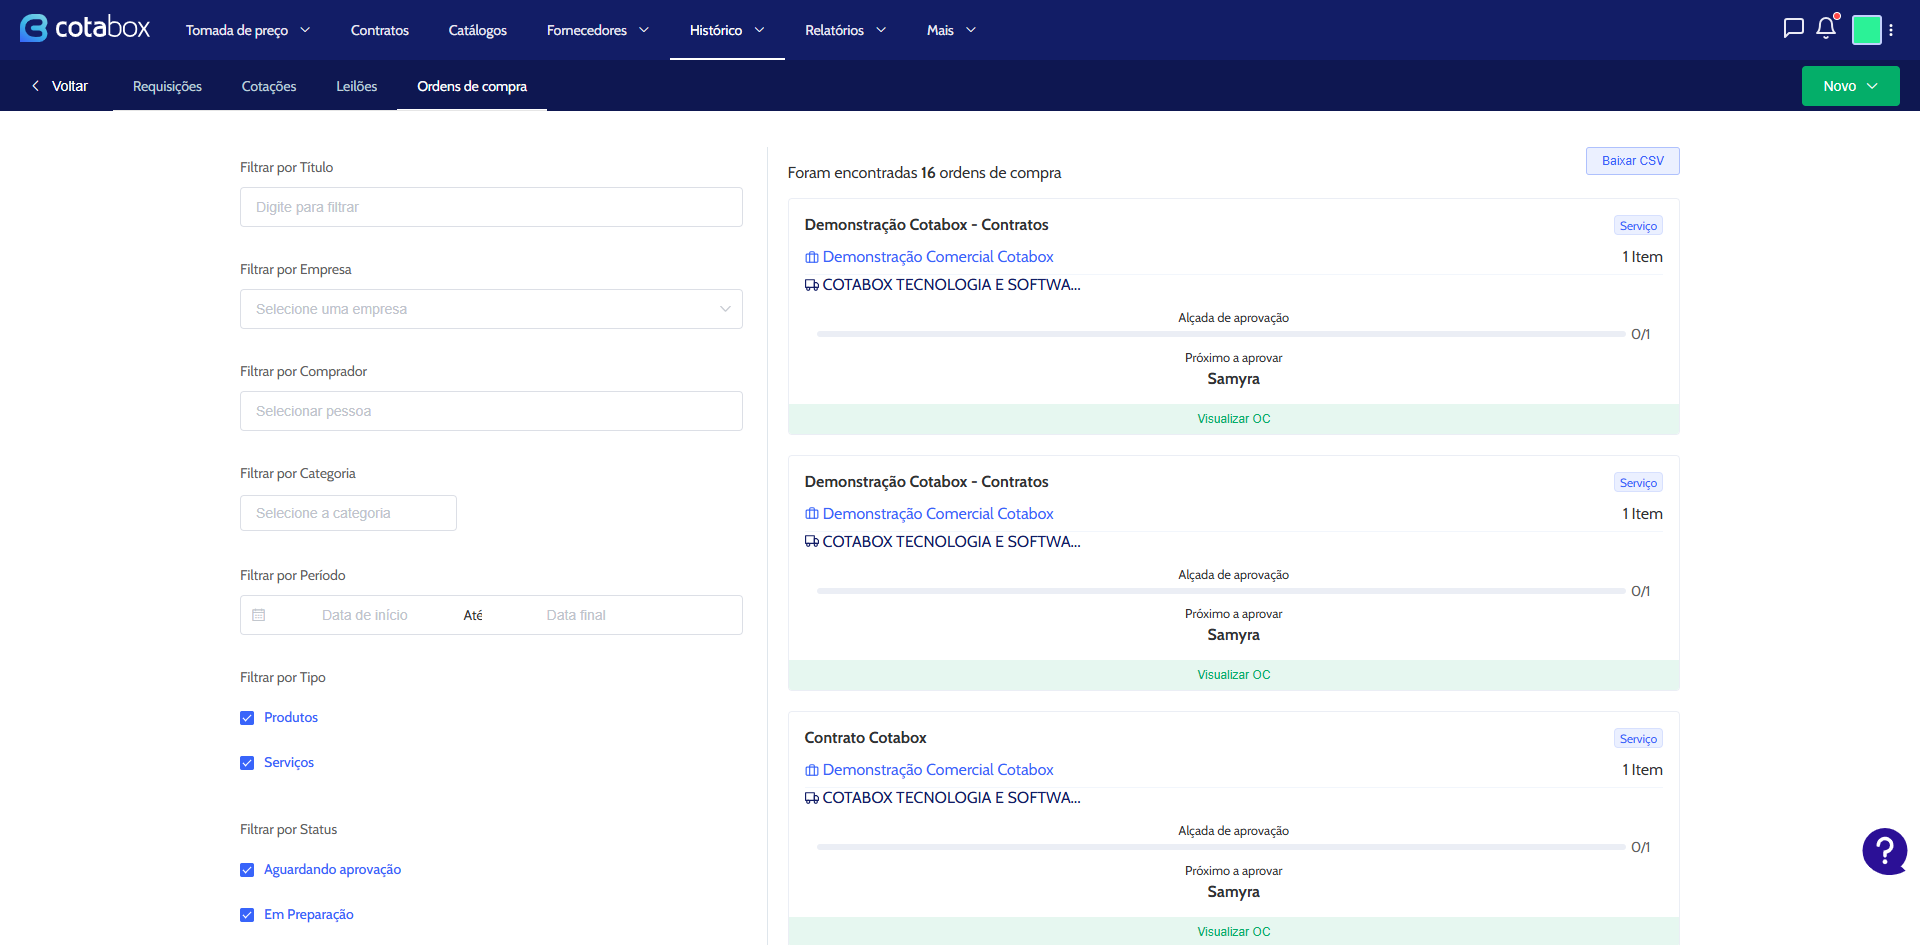Switch to the Cotações tab

[x=269, y=86]
